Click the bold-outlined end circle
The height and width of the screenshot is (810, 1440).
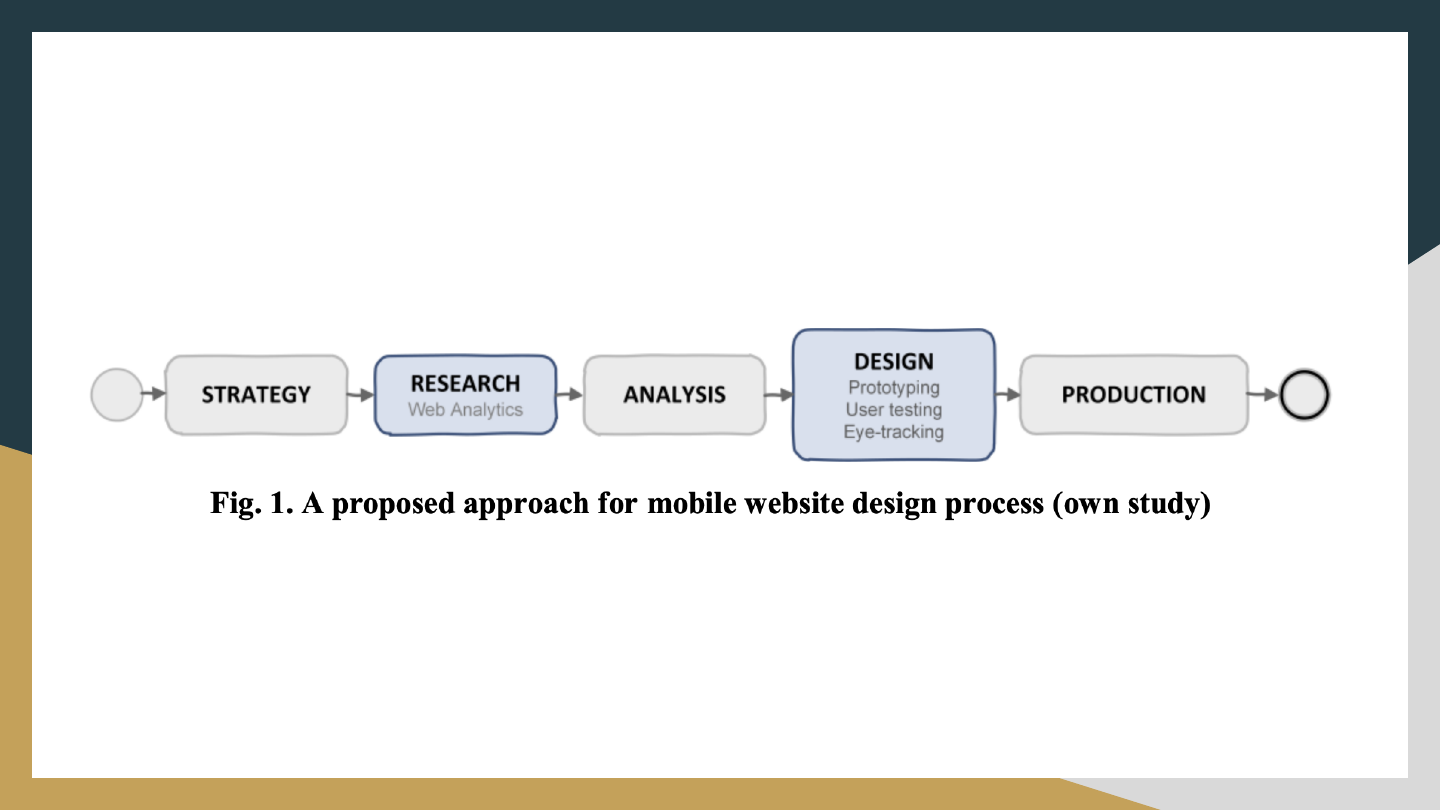pyautogui.click(x=1304, y=395)
